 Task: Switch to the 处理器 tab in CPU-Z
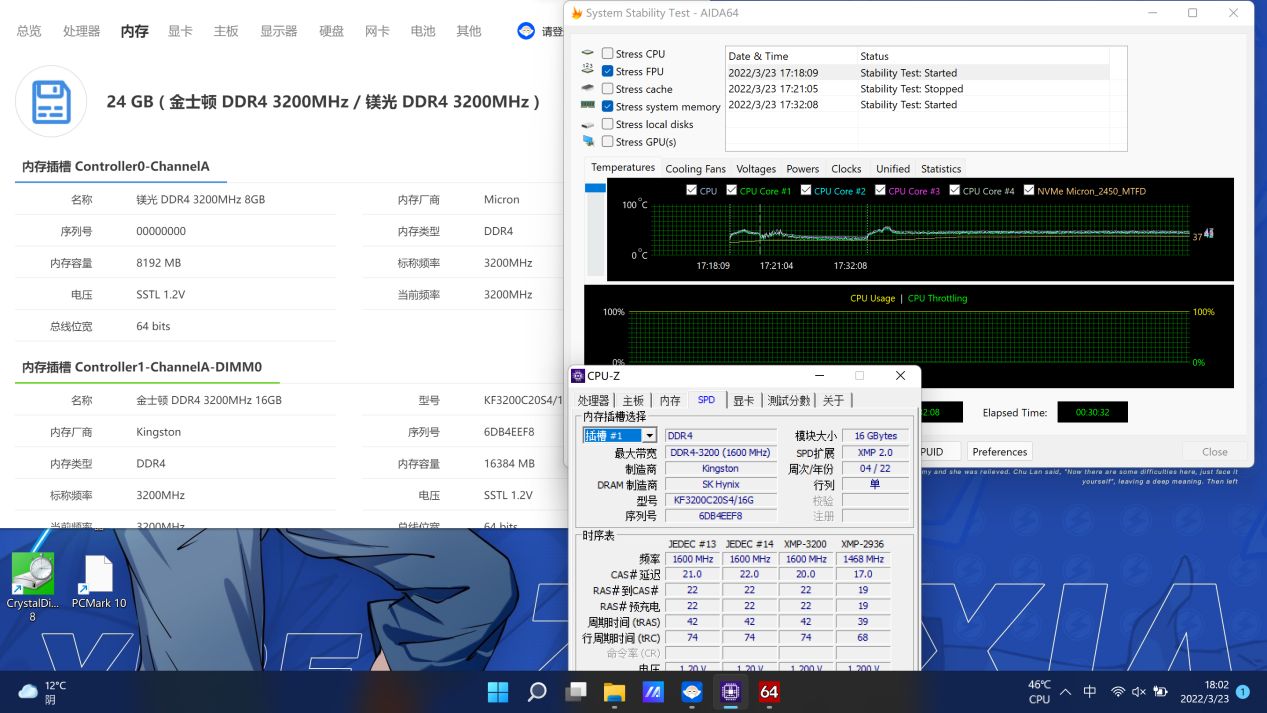click(x=595, y=399)
